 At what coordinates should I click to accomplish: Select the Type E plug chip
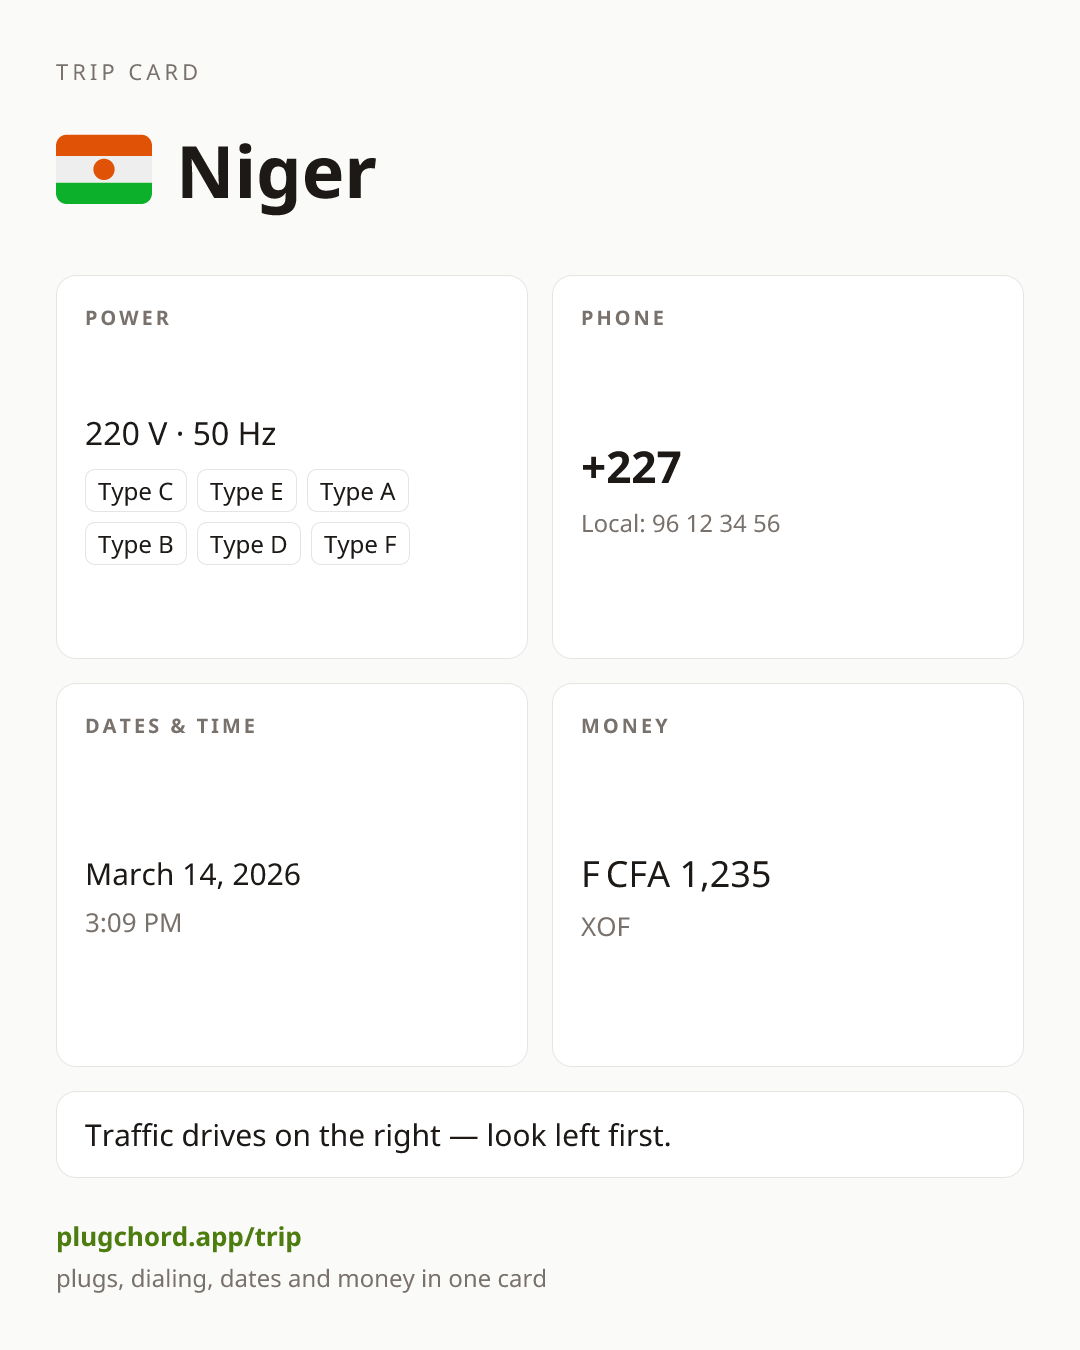point(247,491)
